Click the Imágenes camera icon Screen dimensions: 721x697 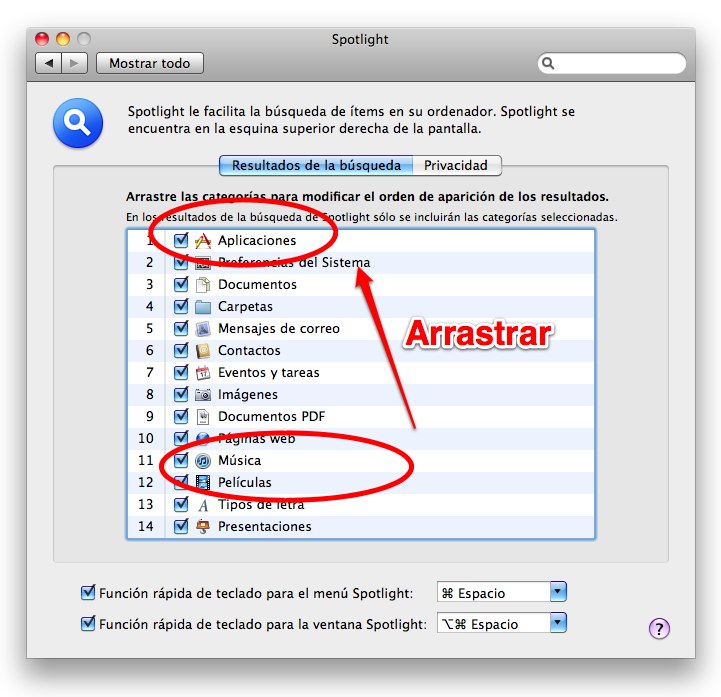pyautogui.click(x=203, y=394)
